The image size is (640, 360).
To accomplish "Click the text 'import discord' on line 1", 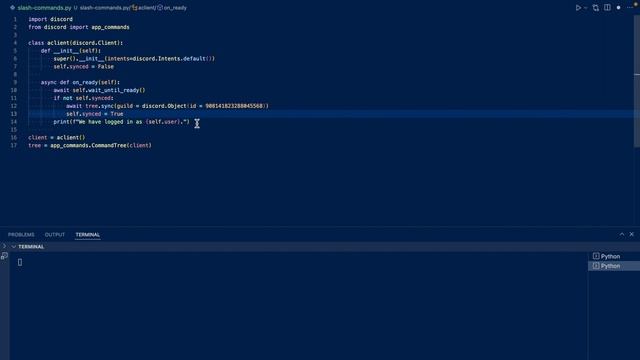I will [51, 19].
